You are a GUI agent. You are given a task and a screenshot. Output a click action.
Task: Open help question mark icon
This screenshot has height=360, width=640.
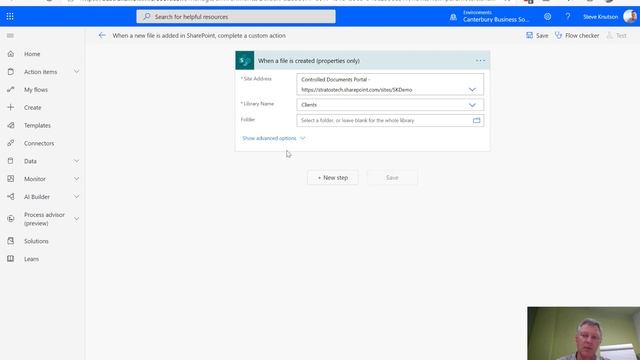click(567, 17)
